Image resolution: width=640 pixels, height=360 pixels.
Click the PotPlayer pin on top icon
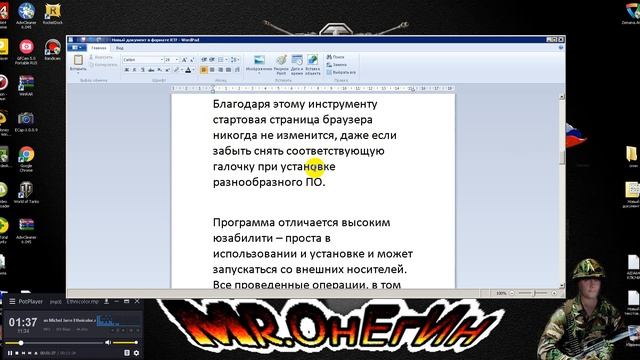point(106,301)
